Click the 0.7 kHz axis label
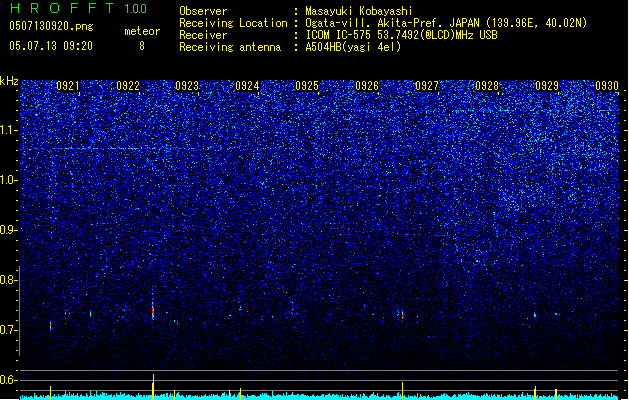629x400 pixels. point(9,330)
